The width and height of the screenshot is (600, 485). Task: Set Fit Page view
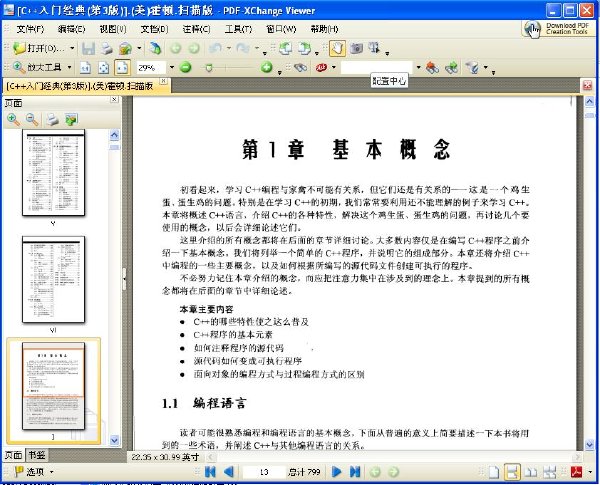pyautogui.click(x=104, y=68)
